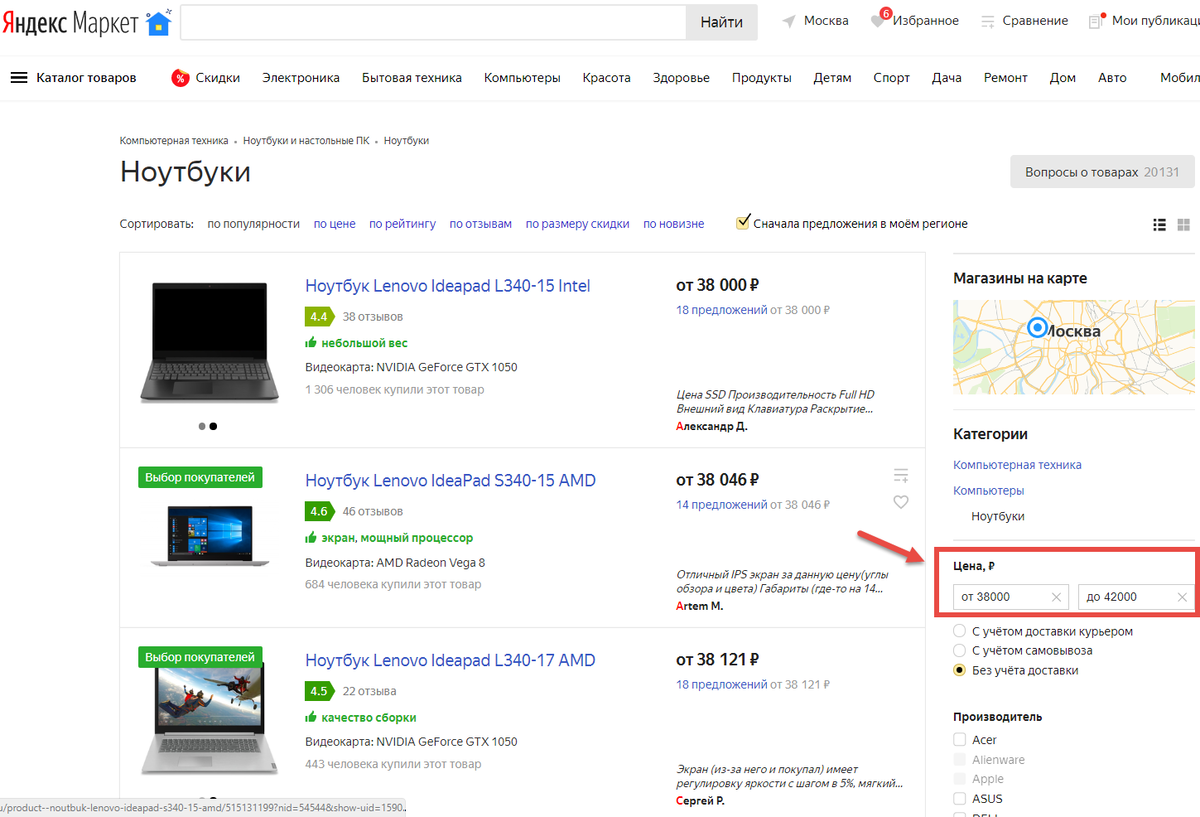Open the Электроника menu category
Image resolution: width=1200 pixels, height=817 pixels.
301,78
